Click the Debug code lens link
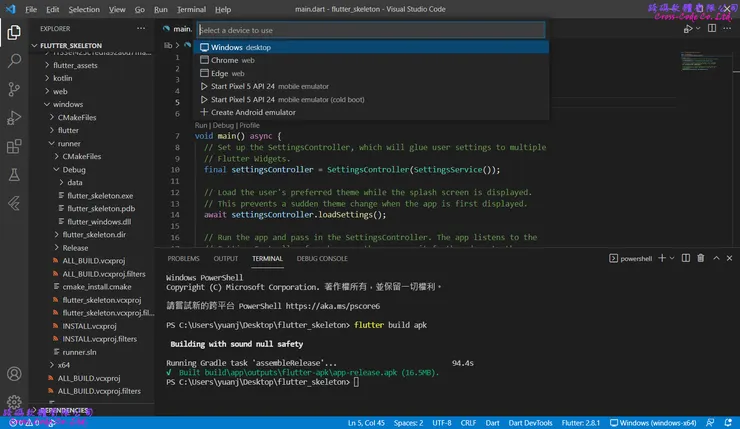The width and height of the screenshot is (740, 429). tap(223, 125)
